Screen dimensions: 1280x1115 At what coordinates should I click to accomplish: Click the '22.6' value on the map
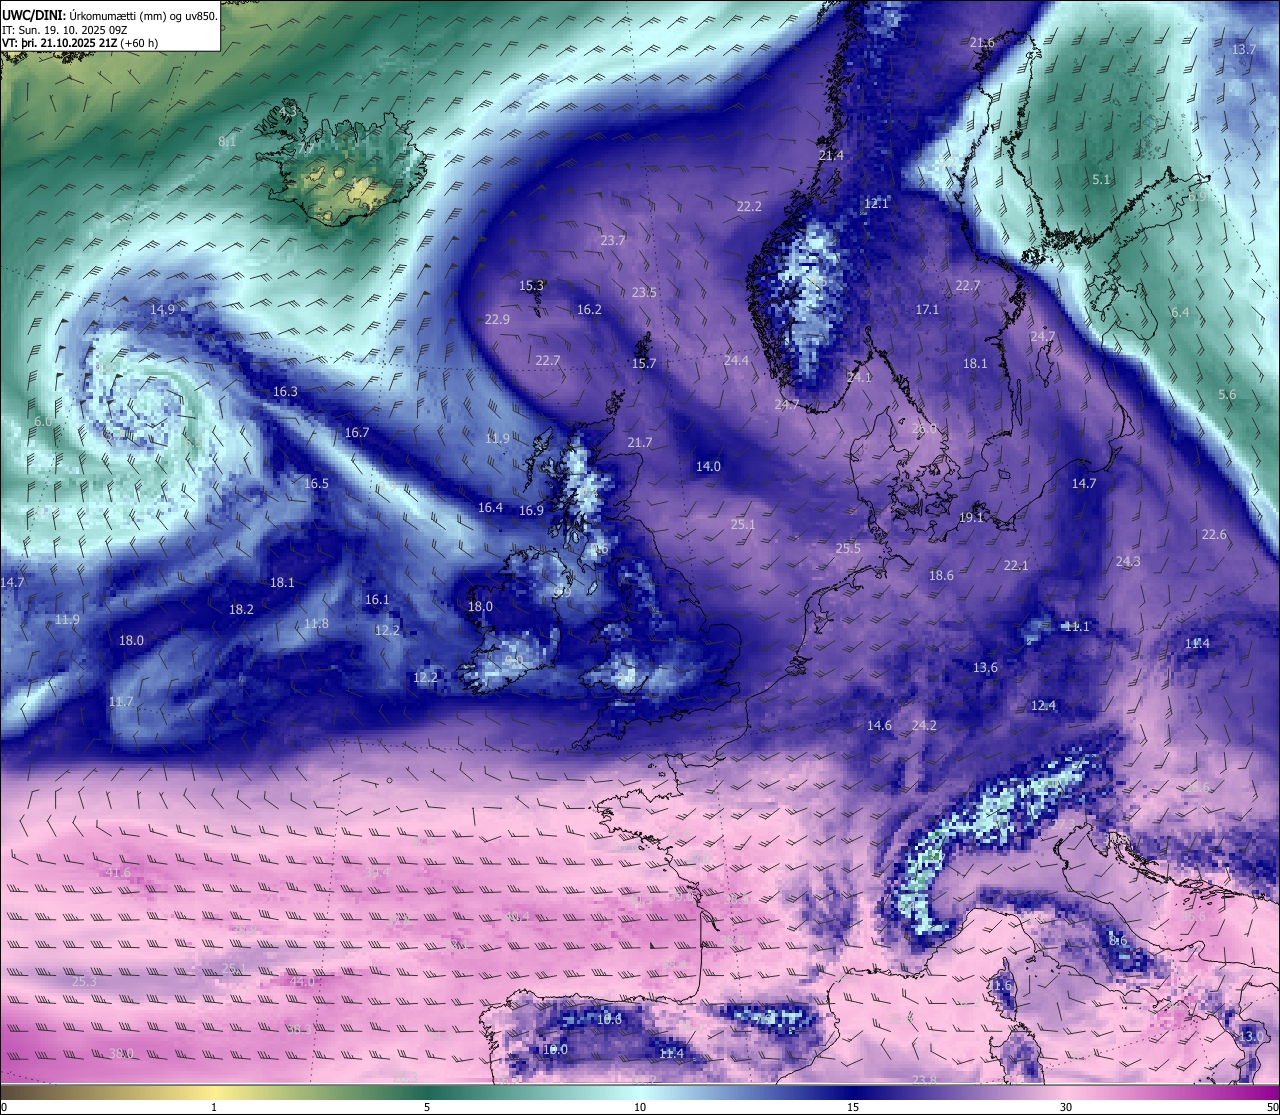pos(1214,535)
